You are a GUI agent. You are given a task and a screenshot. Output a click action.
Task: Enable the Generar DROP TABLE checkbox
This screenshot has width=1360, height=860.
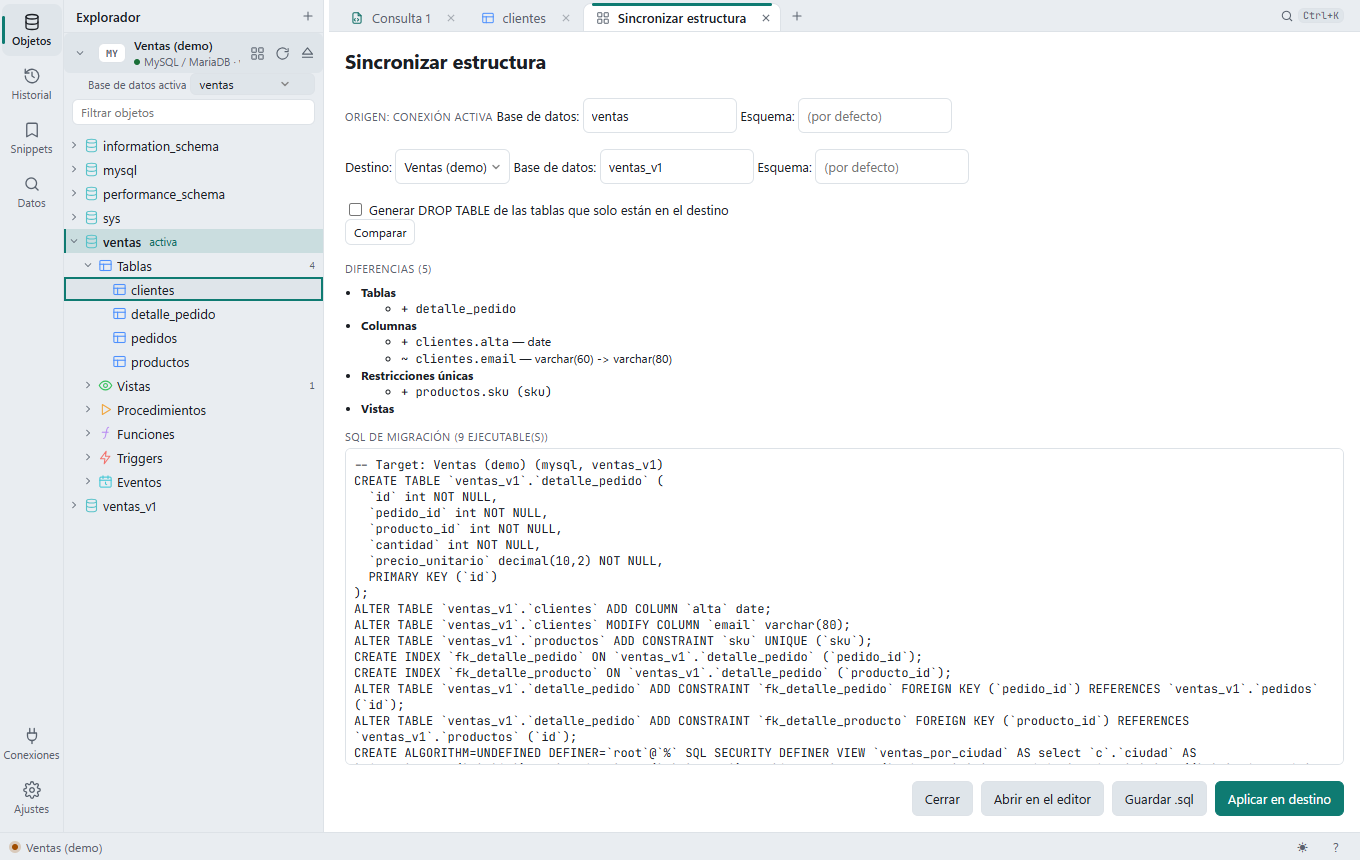[x=355, y=210]
